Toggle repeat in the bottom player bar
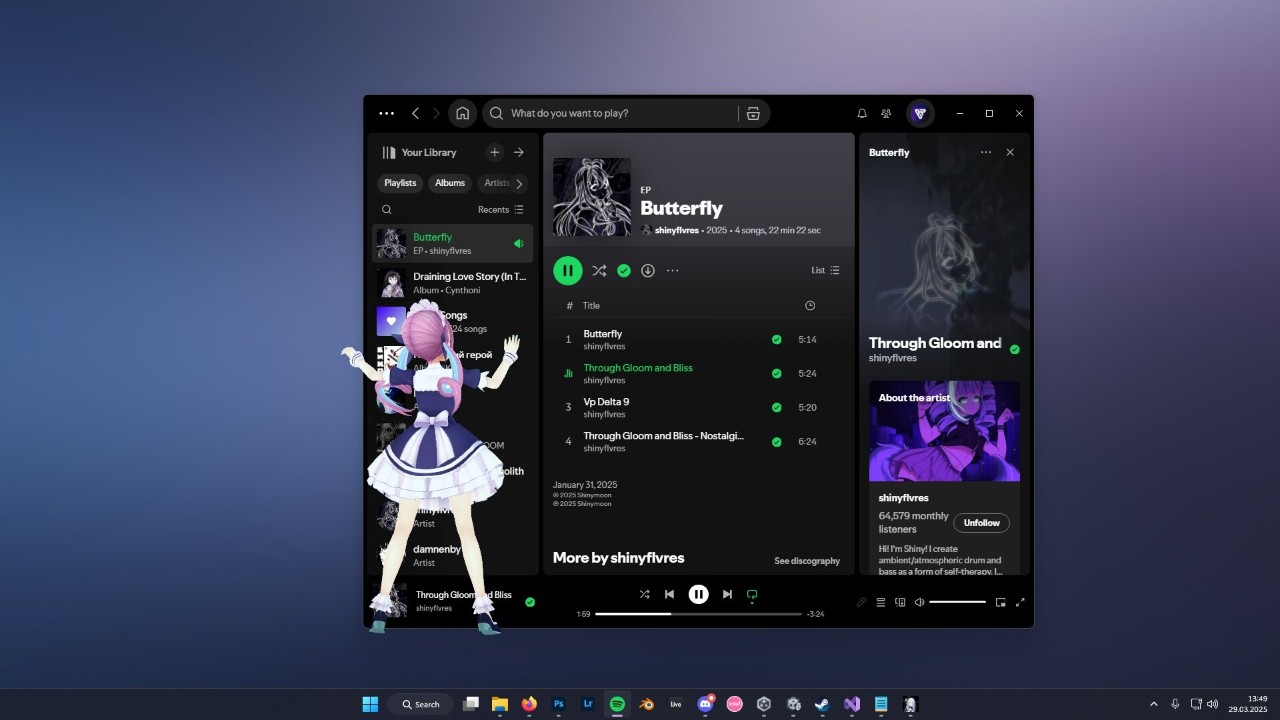 (752, 595)
